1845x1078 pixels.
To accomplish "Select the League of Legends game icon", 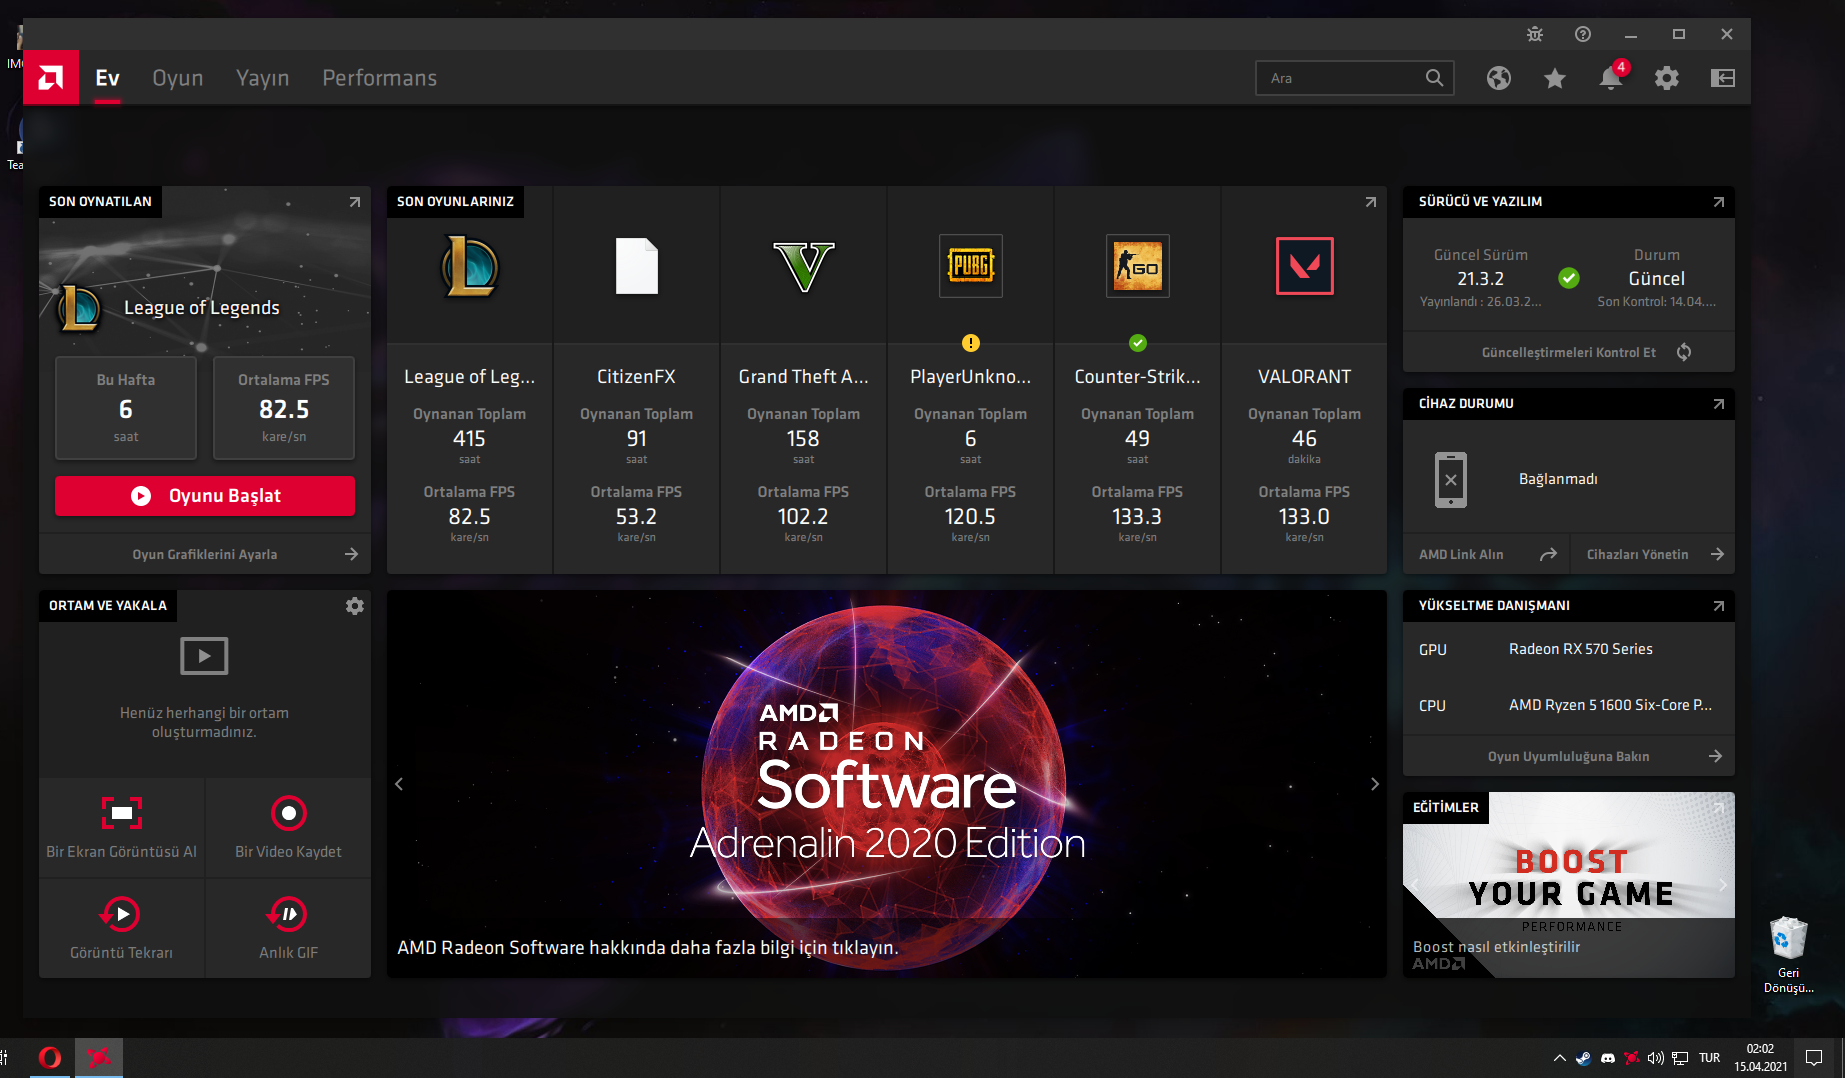I will click(x=470, y=266).
